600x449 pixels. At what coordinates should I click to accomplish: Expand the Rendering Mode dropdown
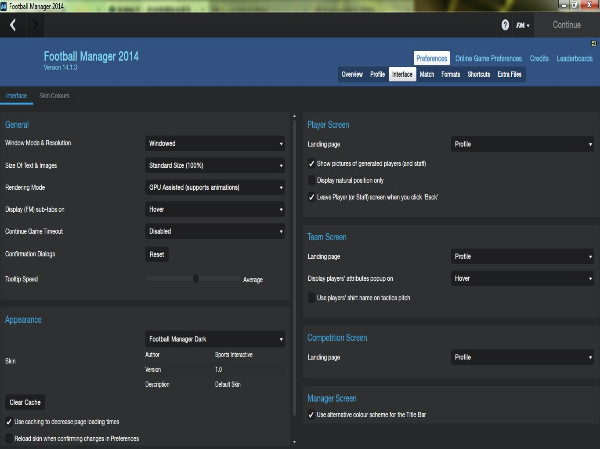pyautogui.click(x=215, y=188)
